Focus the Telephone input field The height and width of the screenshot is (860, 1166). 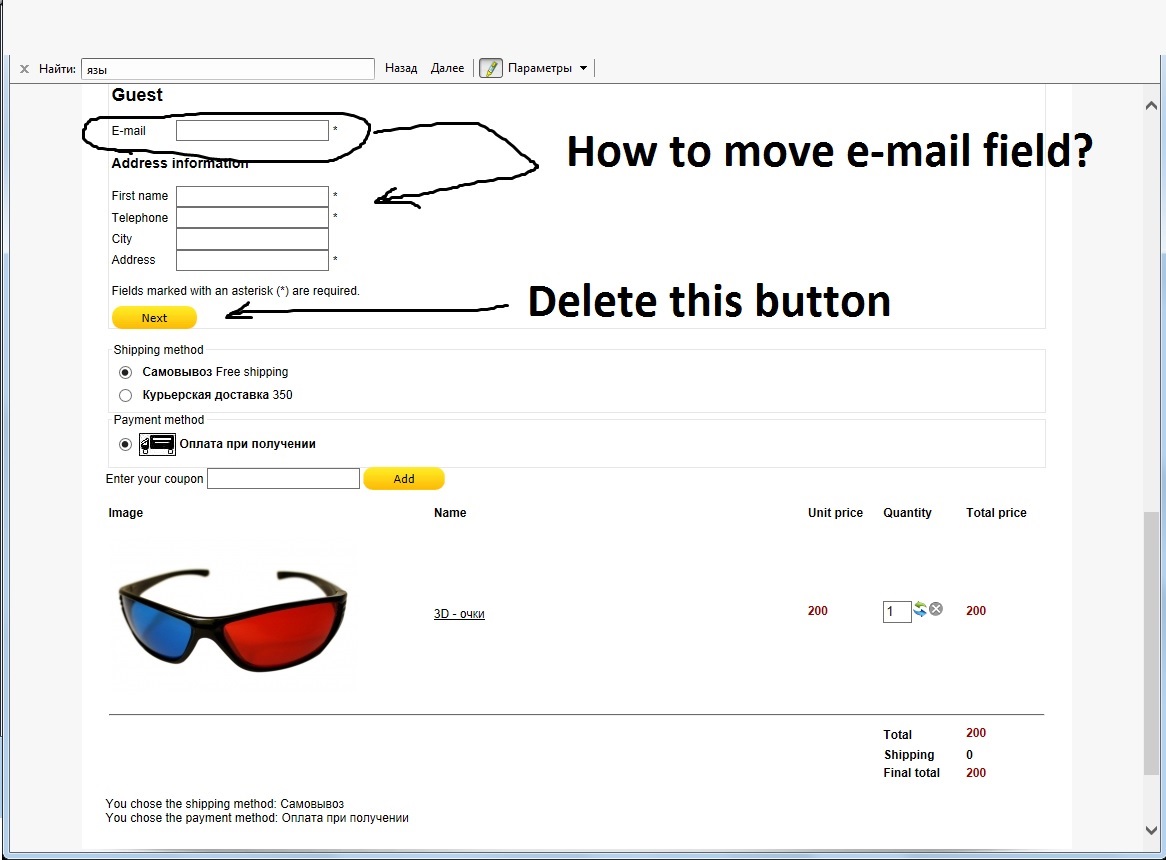coord(252,218)
